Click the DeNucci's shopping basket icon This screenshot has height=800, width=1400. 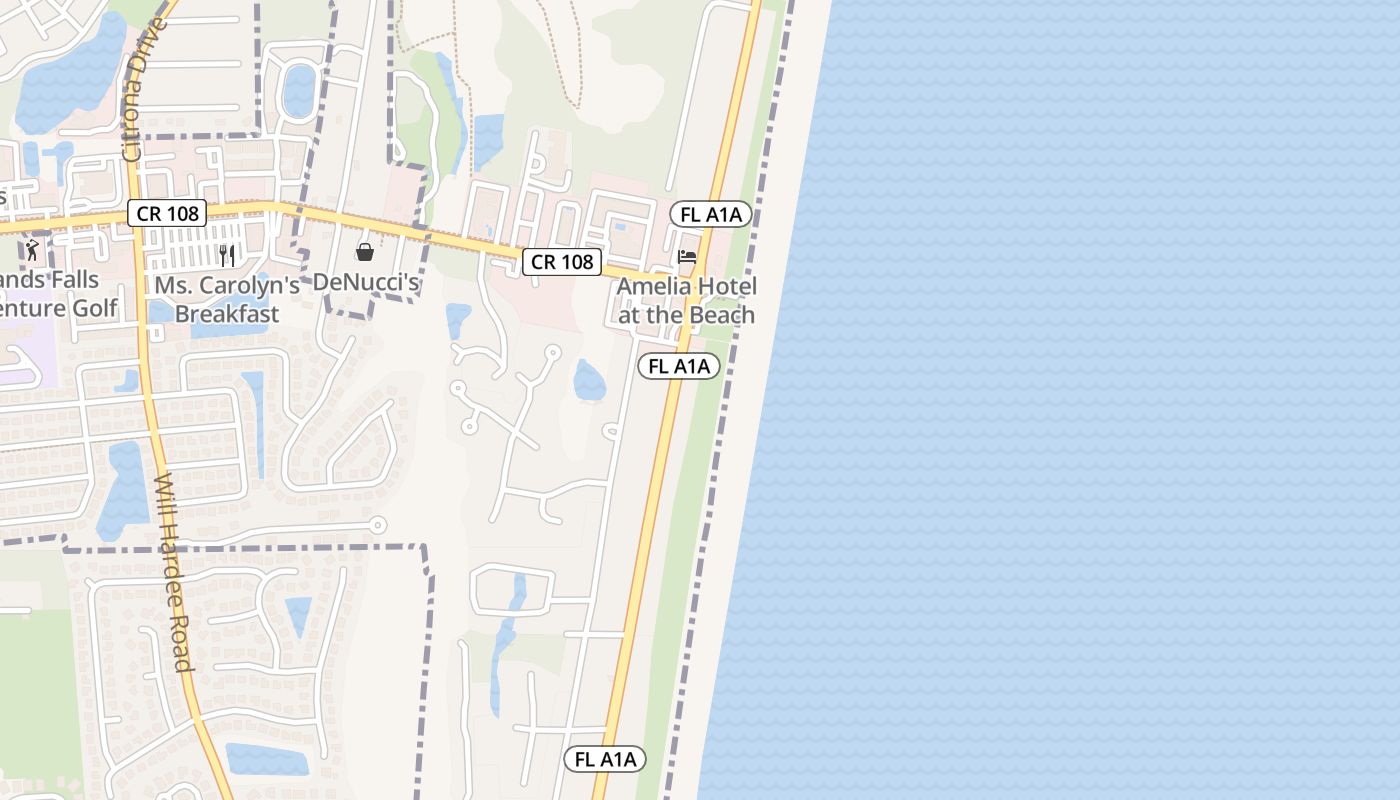[365, 252]
